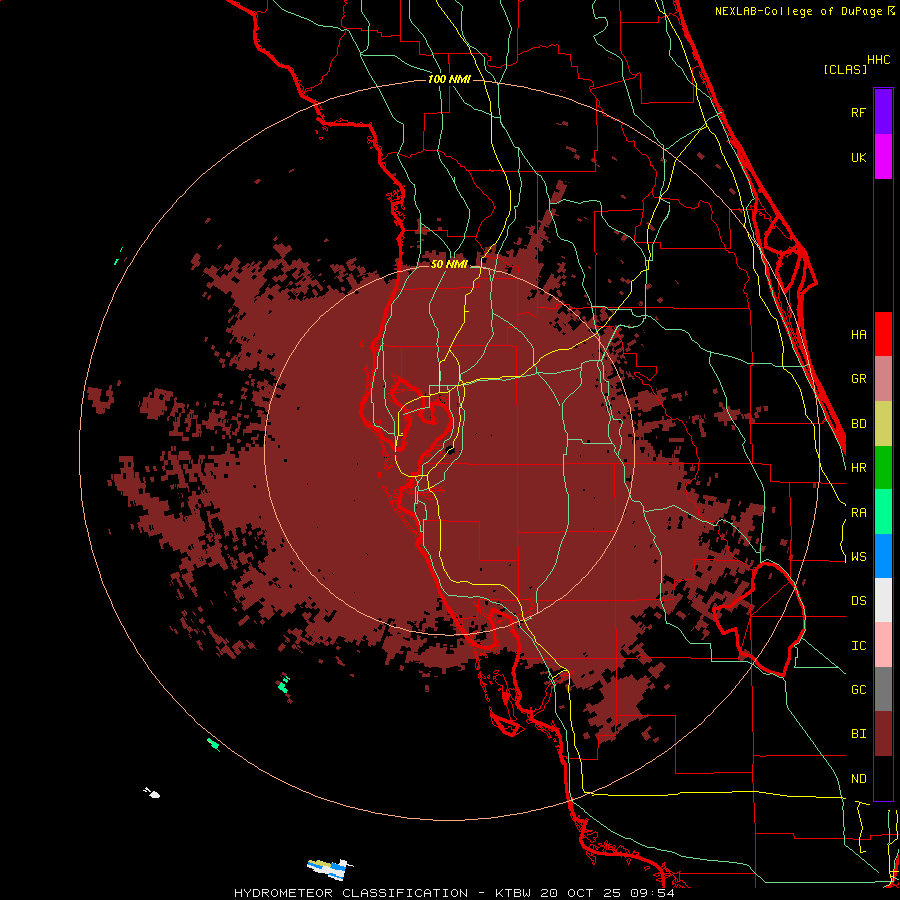900x900 pixels.
Task: Click the BD yellow legend swatch
Action: [883, 424]
